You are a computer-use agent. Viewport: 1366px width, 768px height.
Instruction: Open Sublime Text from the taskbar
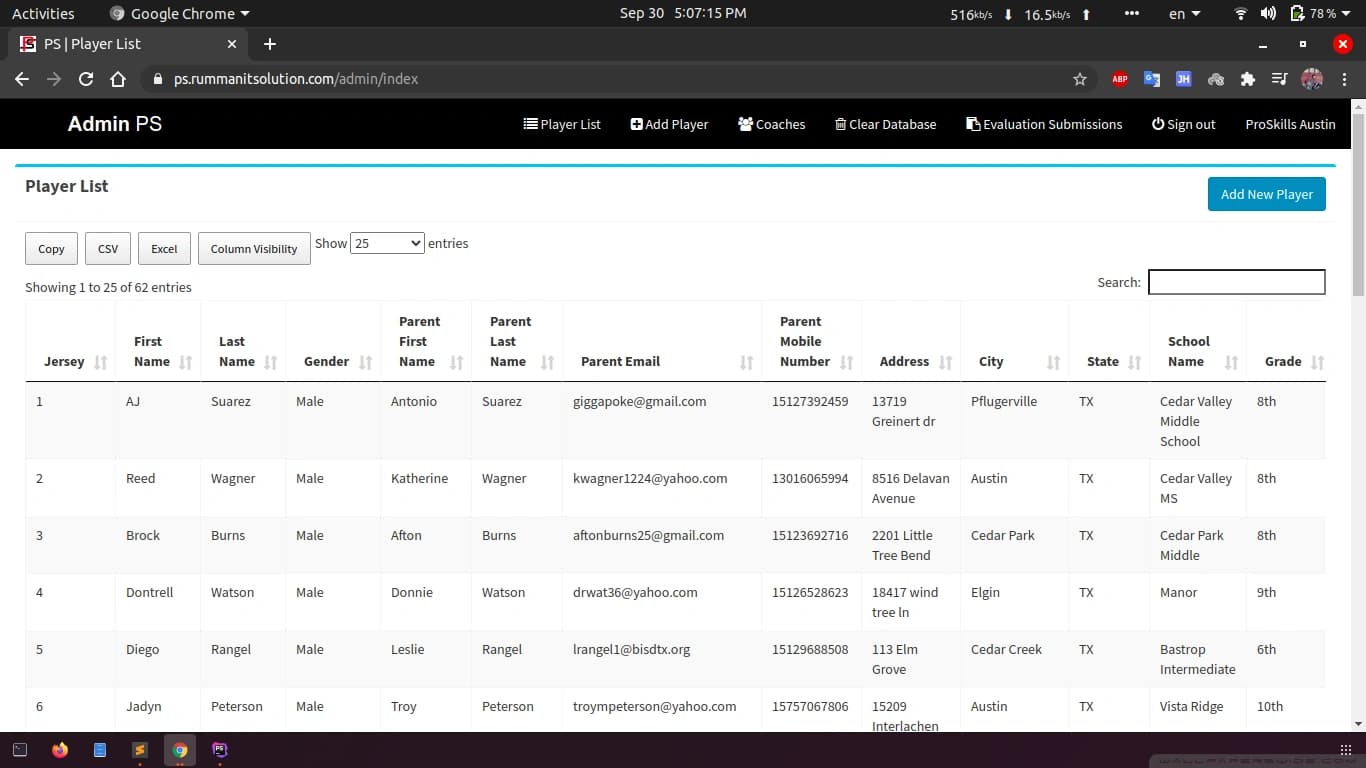tap(140, 749)
